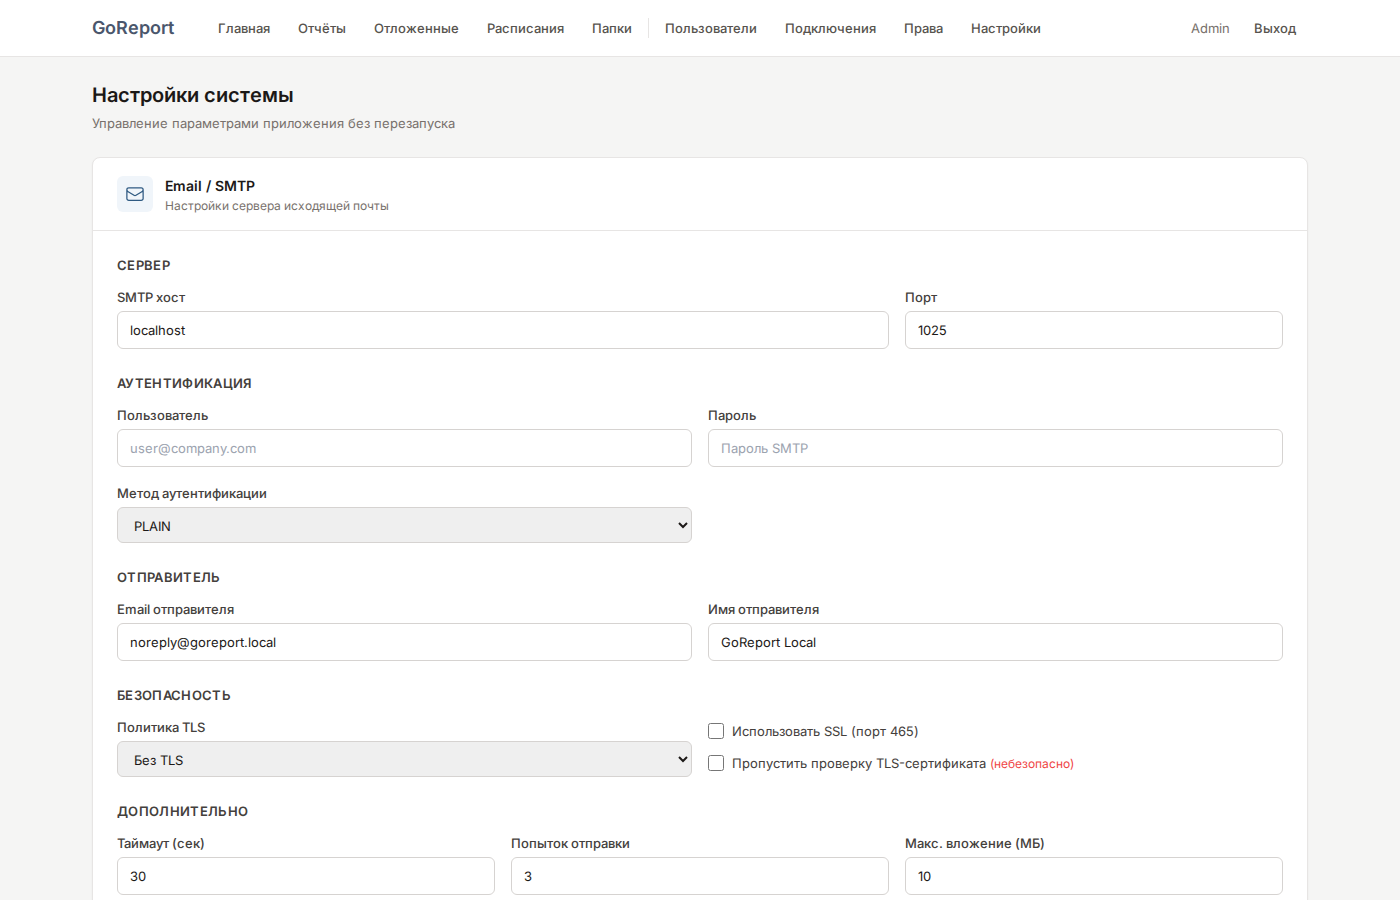This screenshot has width=1400, height=900.
Task: Select the Таймаут (сек) field
Action: [x=305, y=876]
